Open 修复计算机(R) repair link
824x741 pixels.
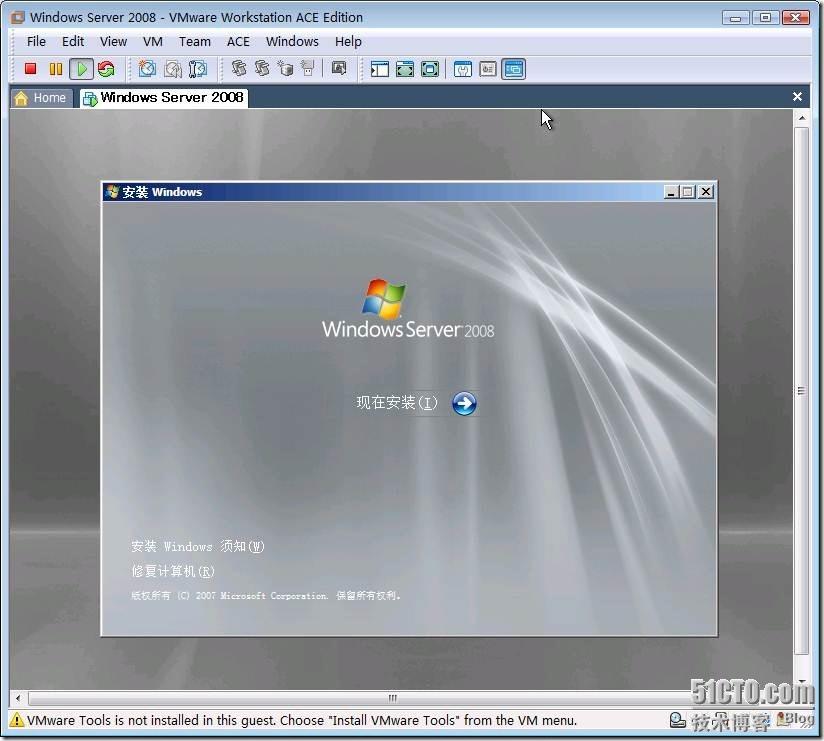173,571
